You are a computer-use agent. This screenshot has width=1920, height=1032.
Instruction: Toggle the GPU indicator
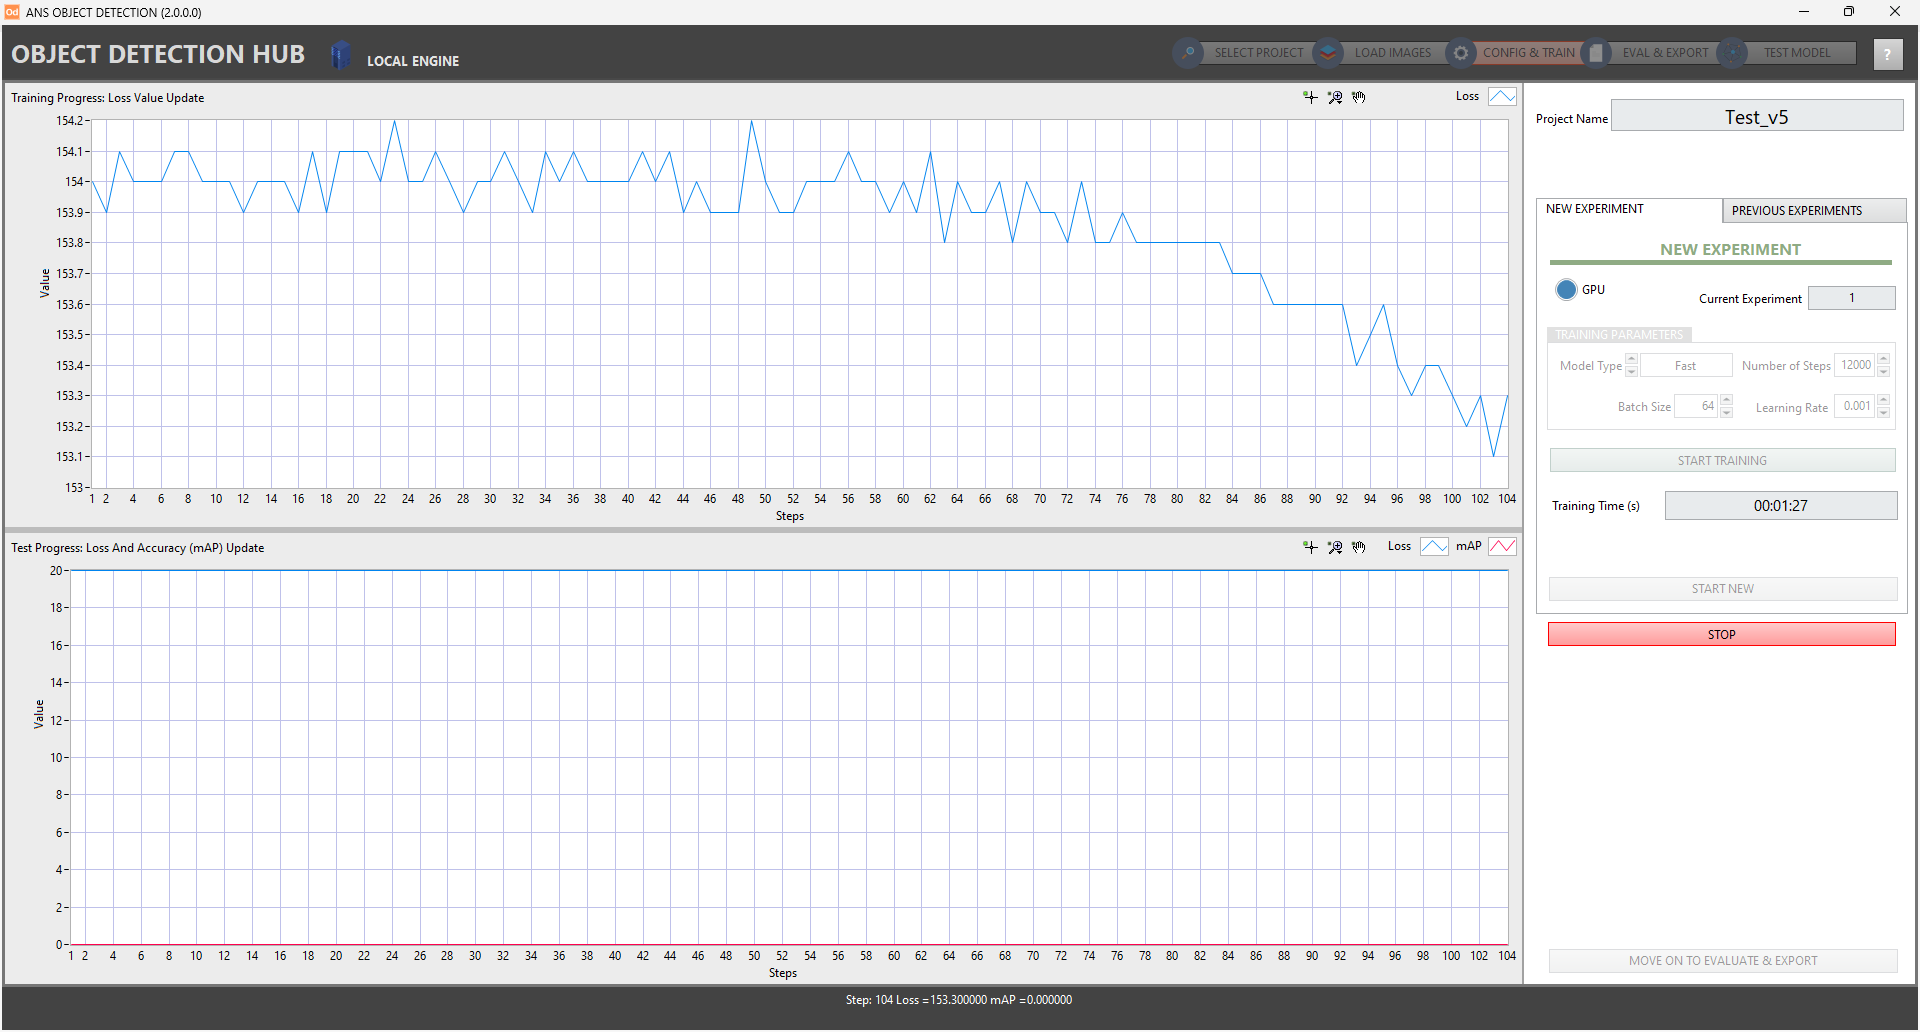click(x=1566, y=290)
